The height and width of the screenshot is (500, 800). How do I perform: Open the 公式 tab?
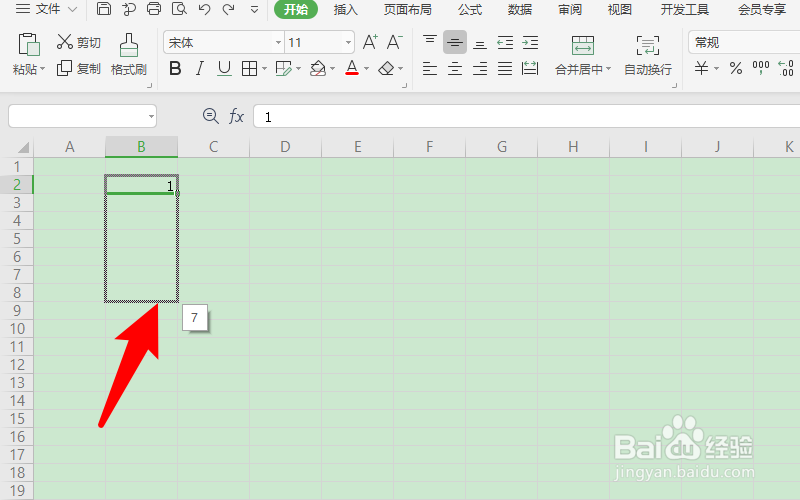(x=470, y=9)
